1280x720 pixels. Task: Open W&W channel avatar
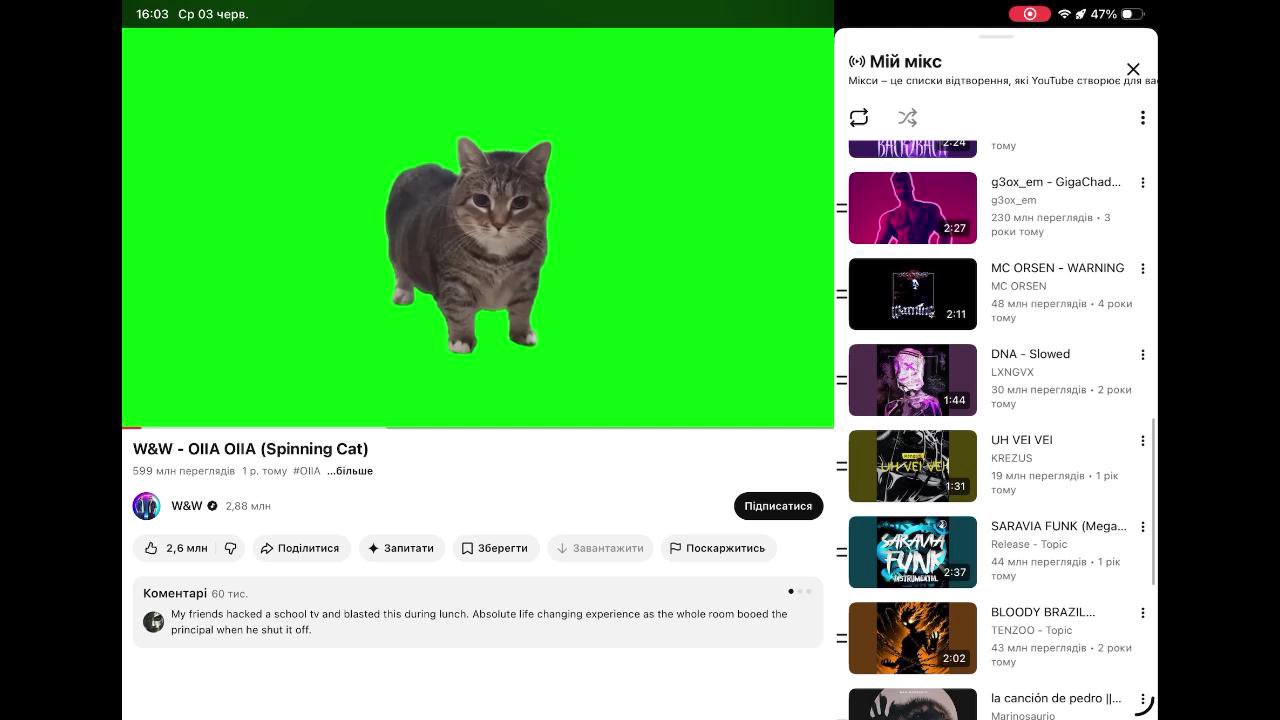click(147, 506)
